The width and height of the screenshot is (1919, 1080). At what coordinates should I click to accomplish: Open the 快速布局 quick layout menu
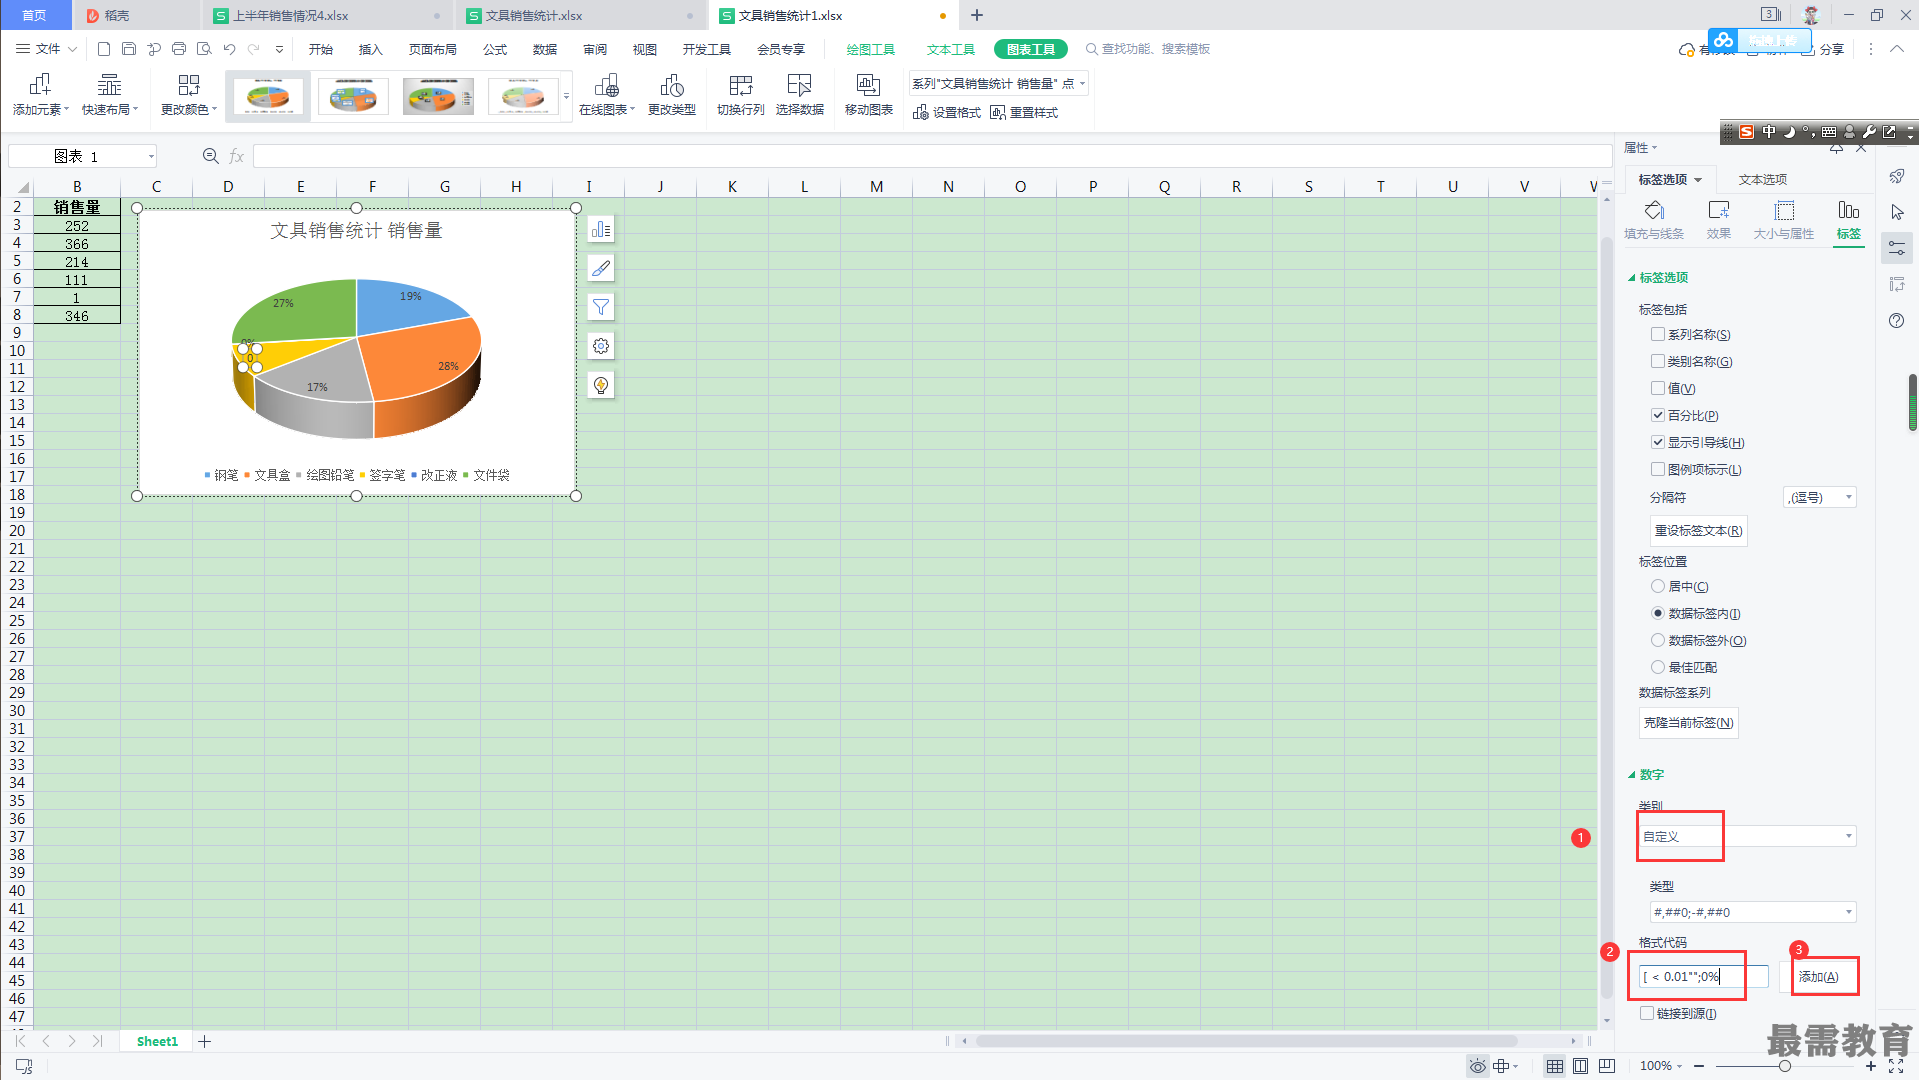[x=109, y=95]
